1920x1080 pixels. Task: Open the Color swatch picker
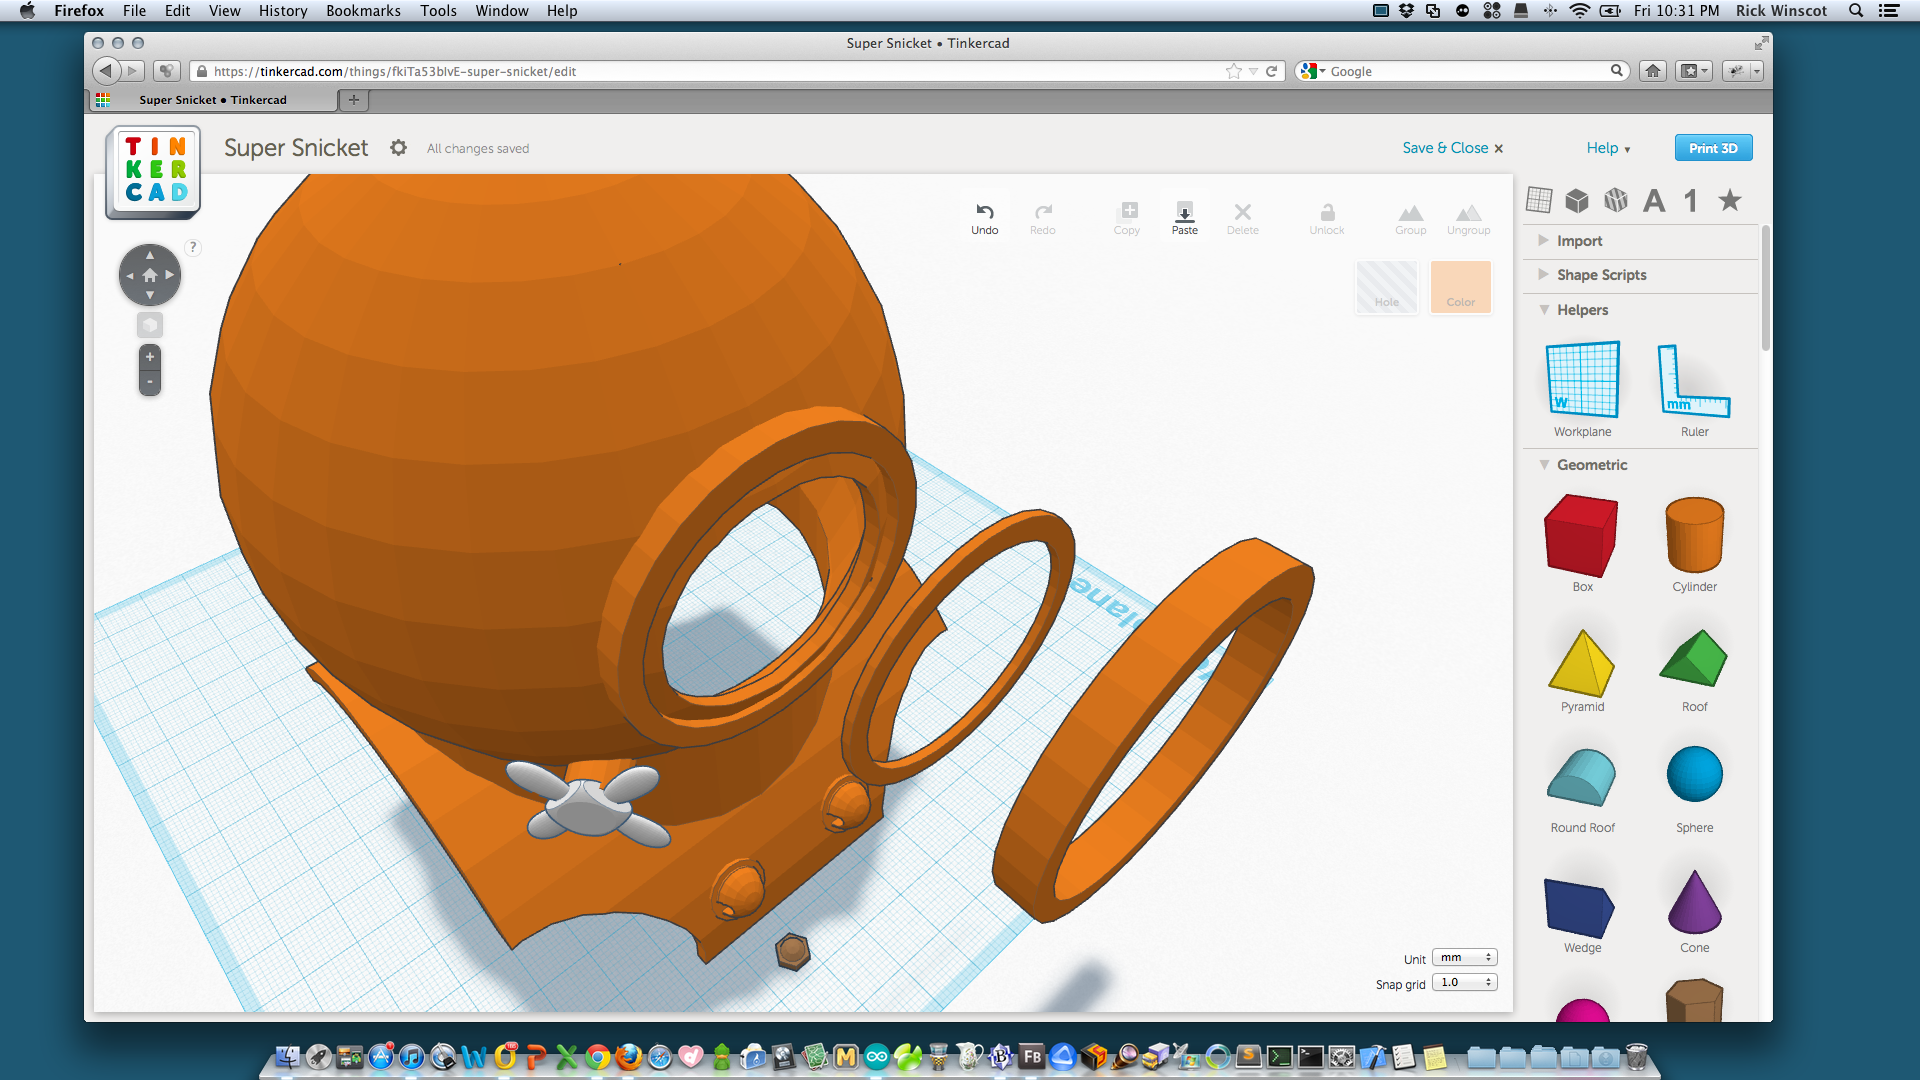tap(1460, 287)
